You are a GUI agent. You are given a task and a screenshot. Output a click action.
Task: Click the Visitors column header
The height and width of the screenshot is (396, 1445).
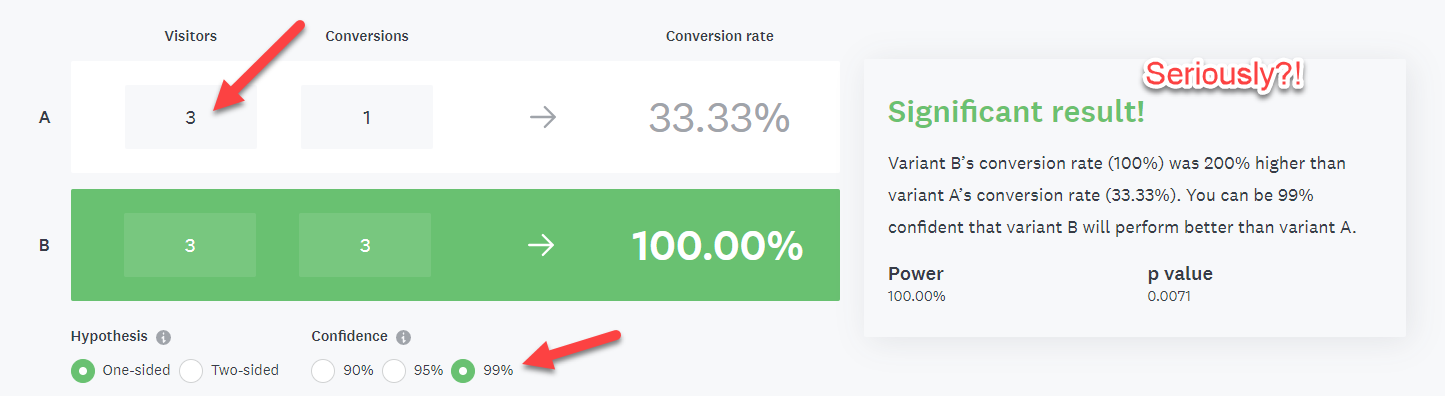tap(191, 36)
